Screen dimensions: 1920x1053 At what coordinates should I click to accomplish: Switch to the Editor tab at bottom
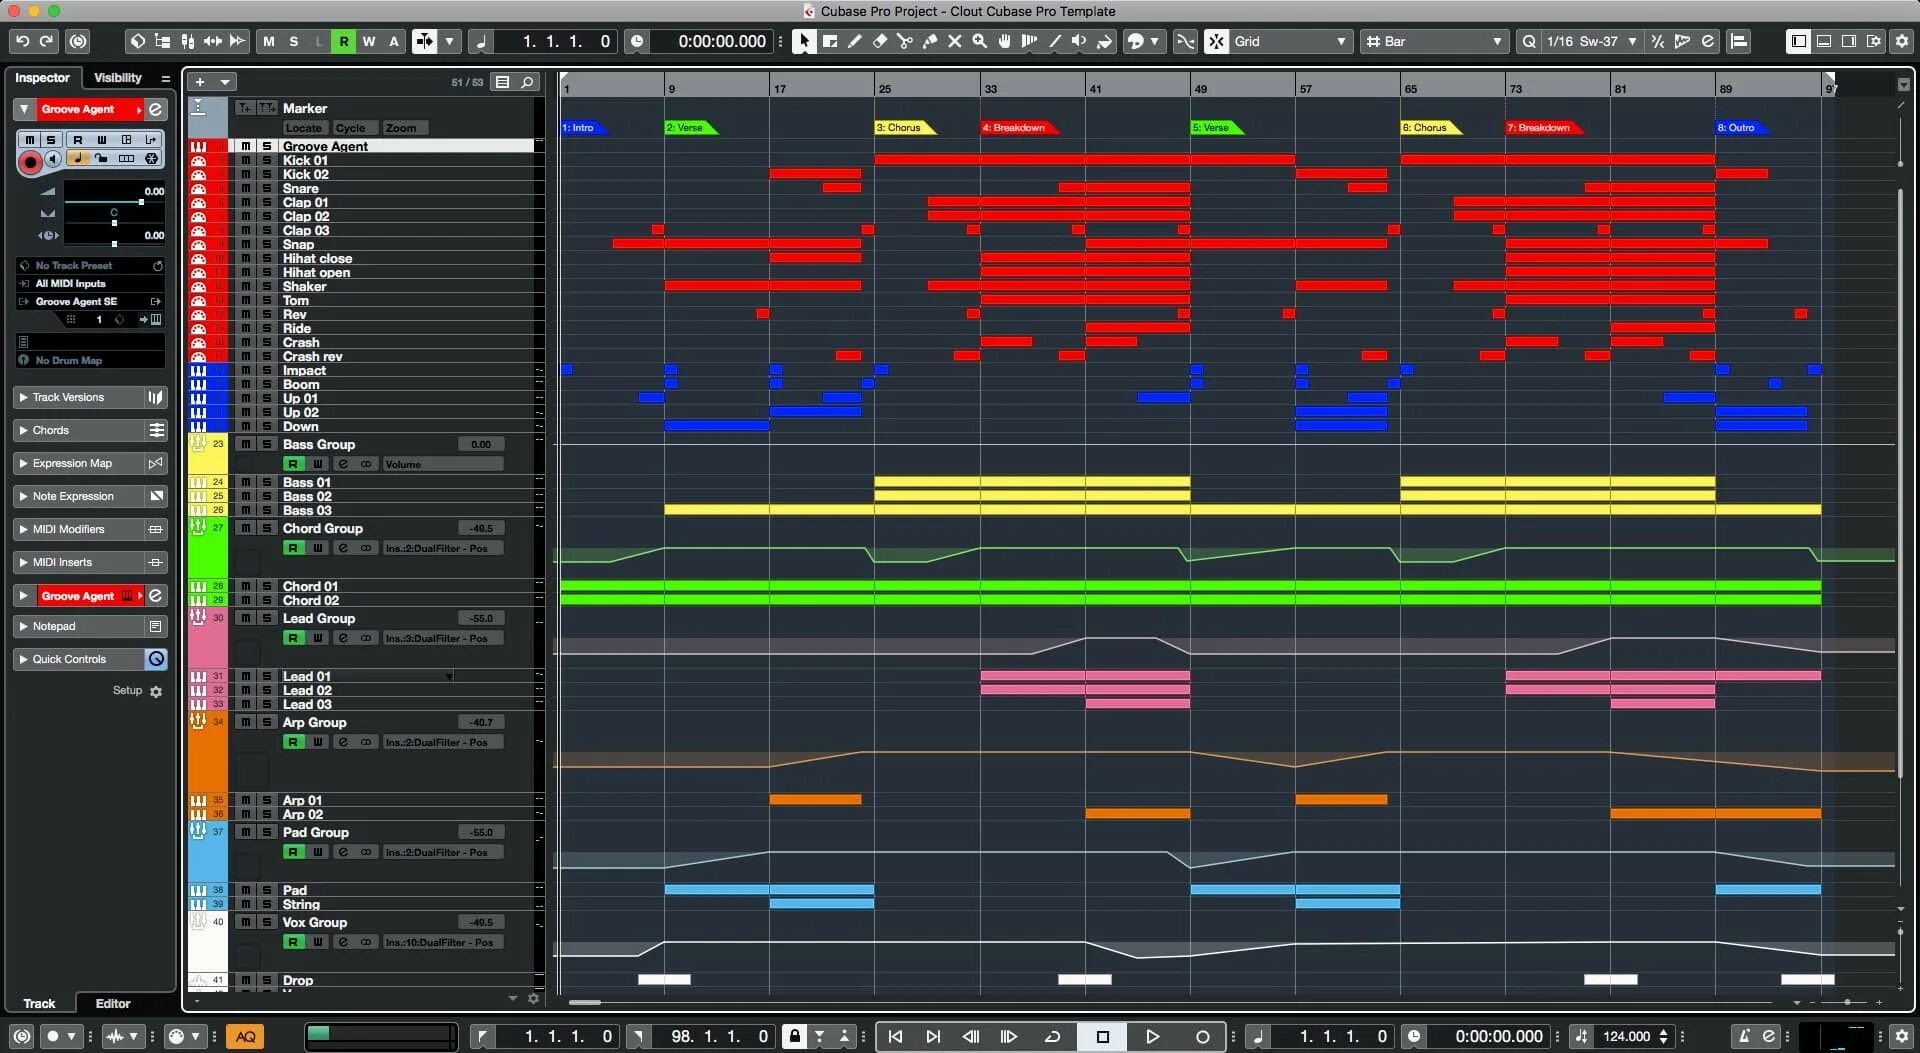(113, 1003)
